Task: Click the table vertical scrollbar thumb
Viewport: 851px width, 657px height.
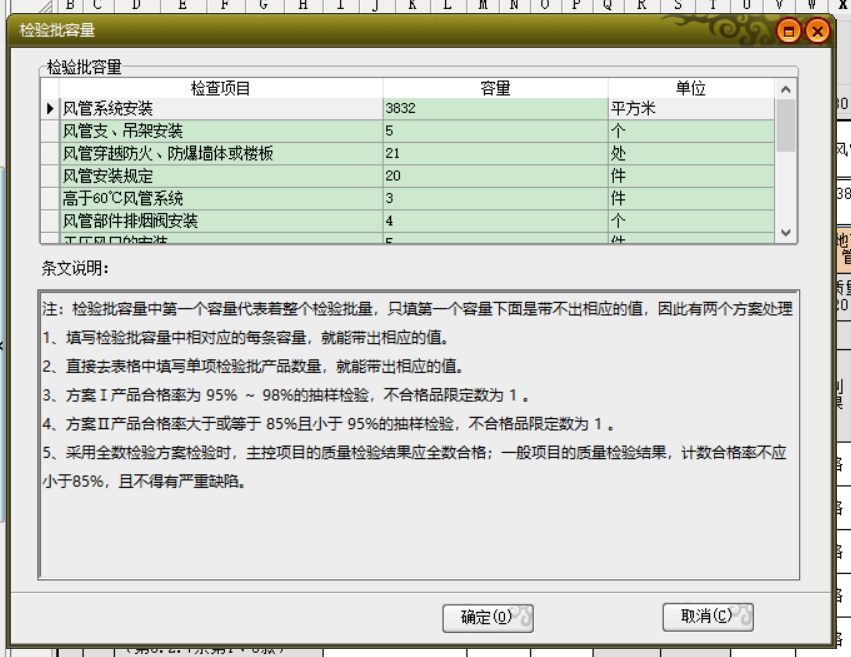Action: [x=785, y=125]
